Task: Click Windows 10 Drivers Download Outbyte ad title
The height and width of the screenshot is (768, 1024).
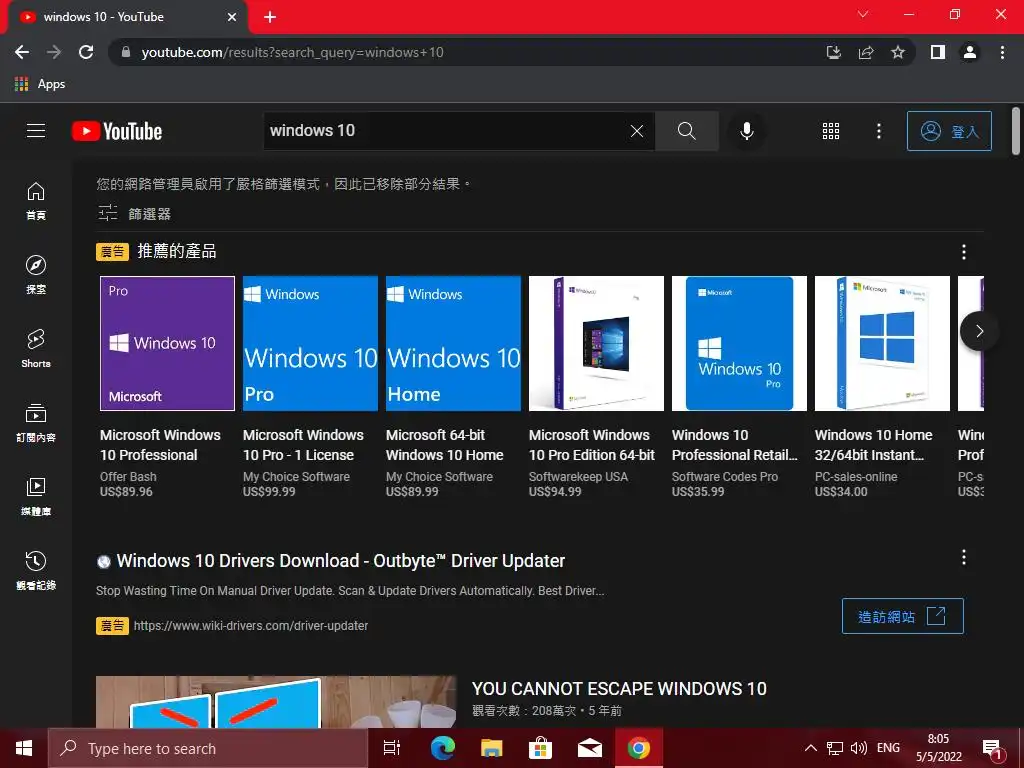Action: coord(340,561)
